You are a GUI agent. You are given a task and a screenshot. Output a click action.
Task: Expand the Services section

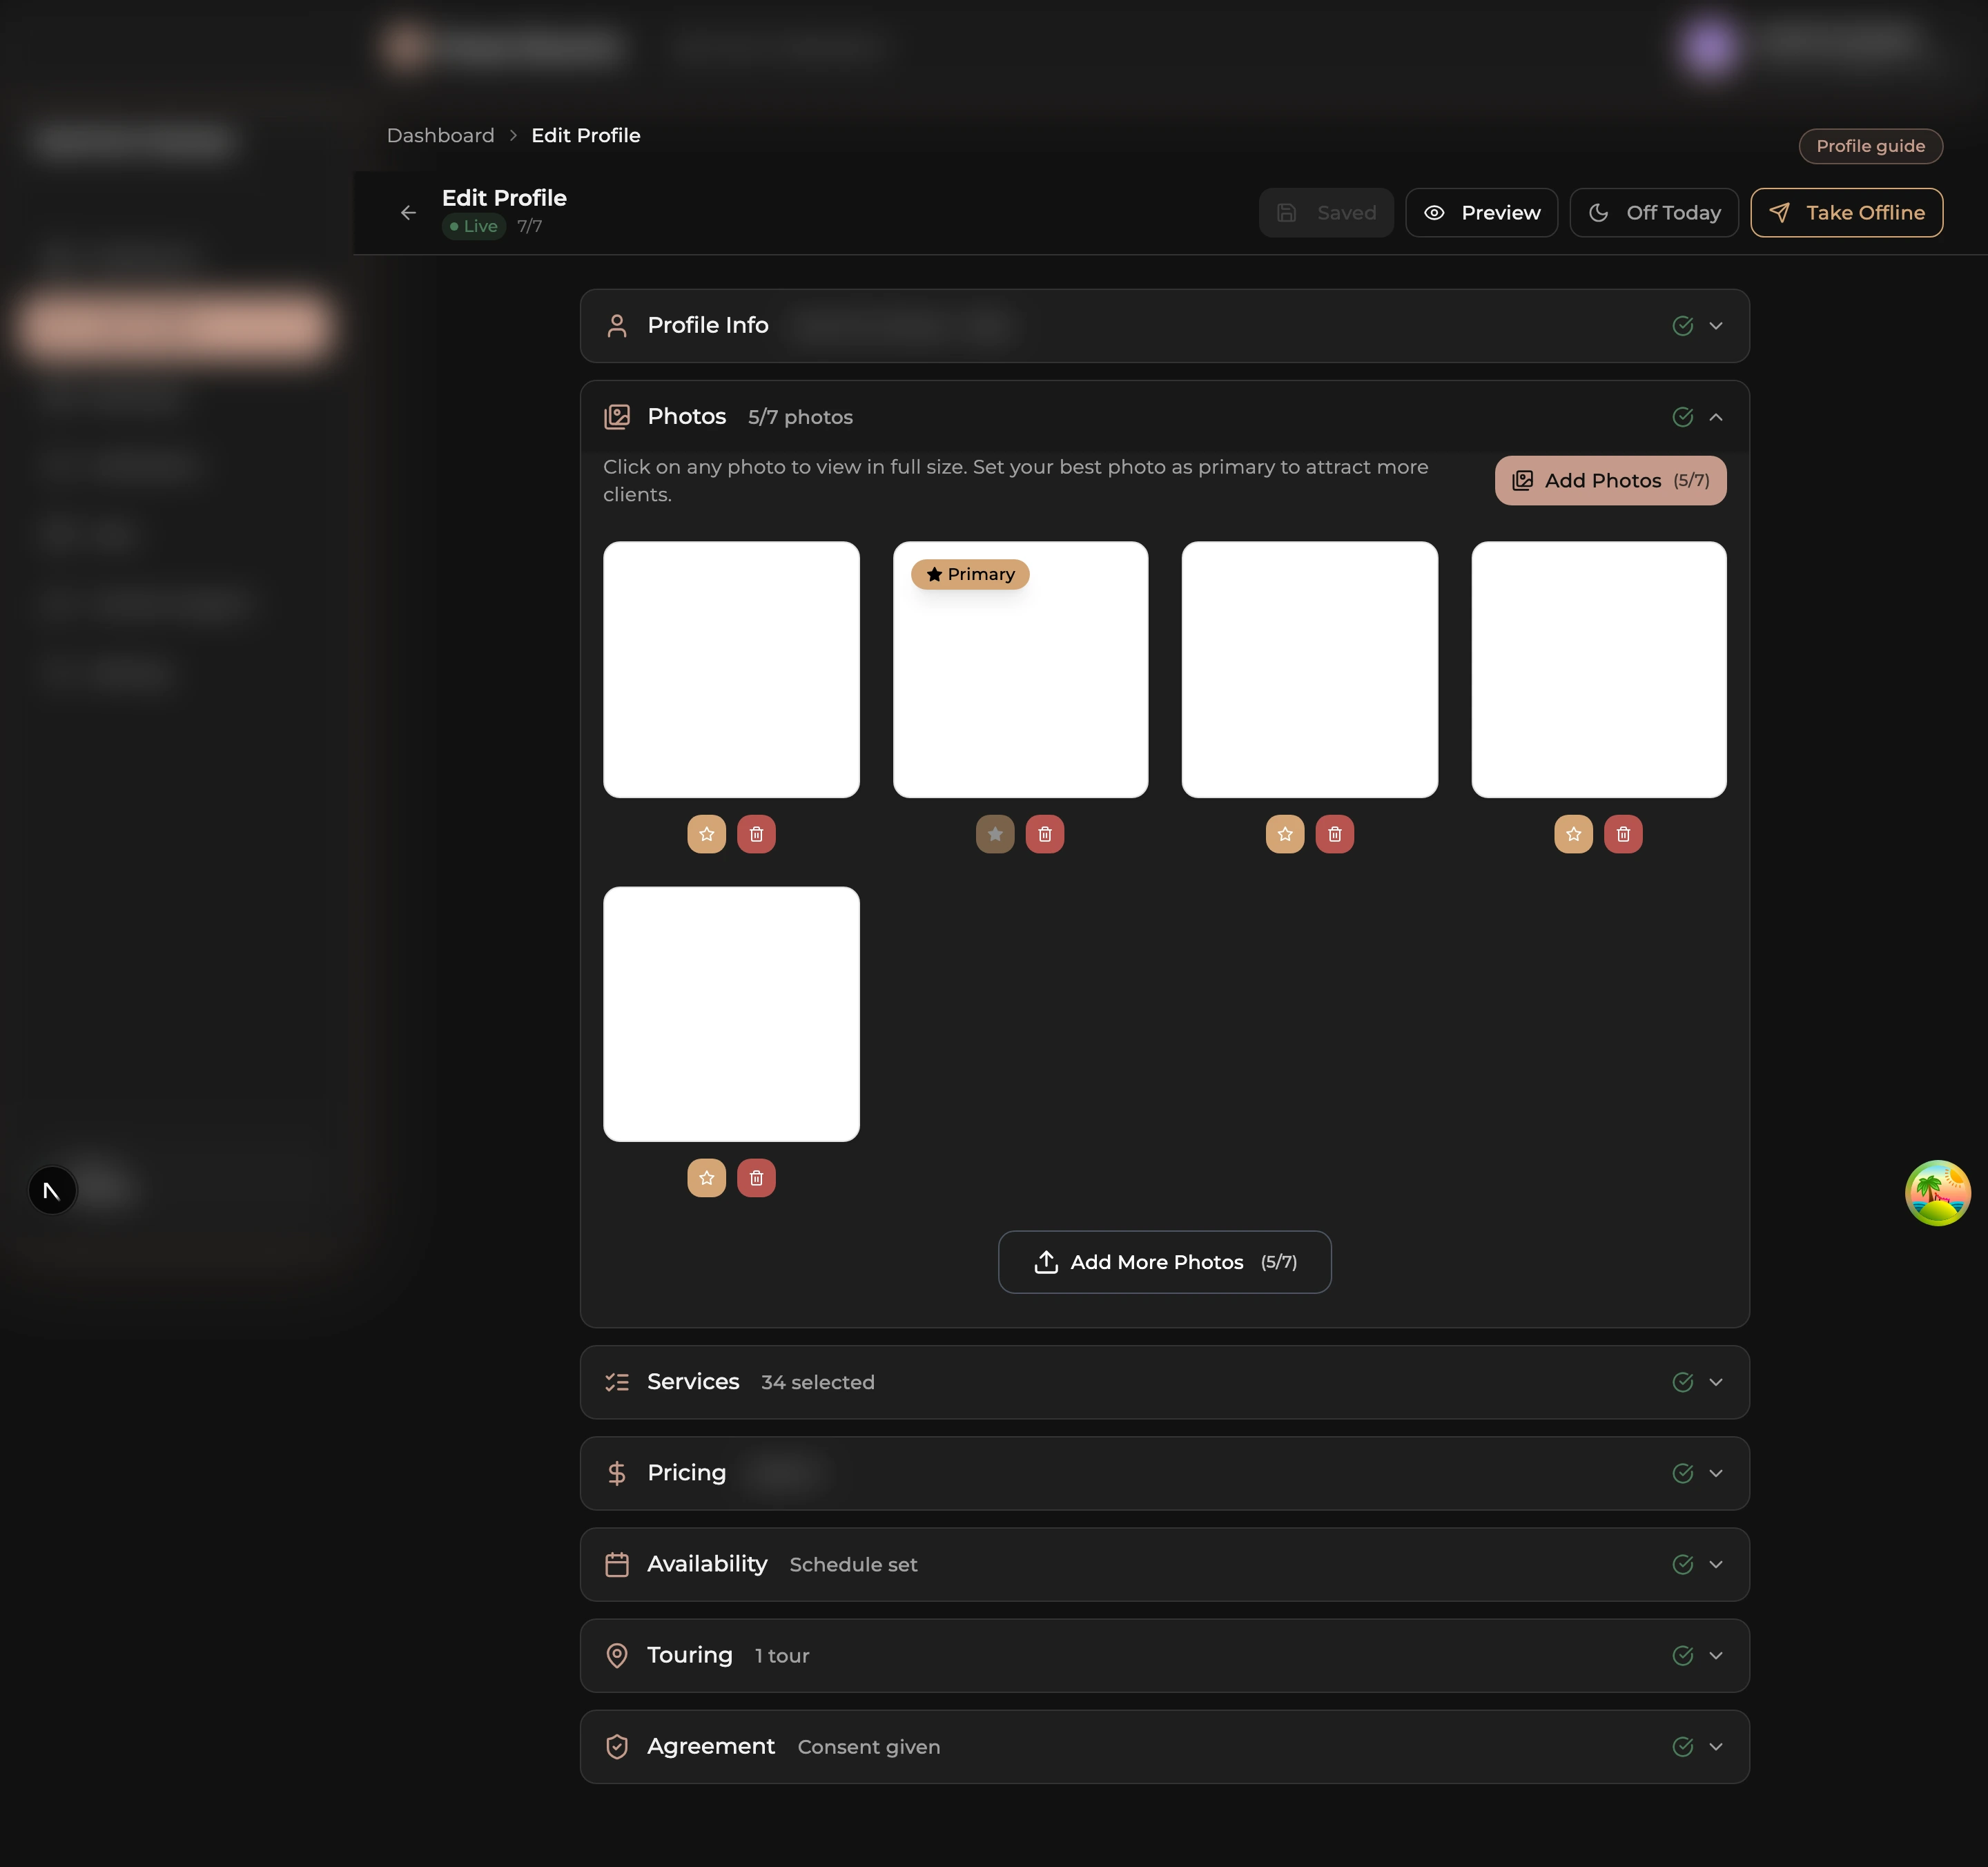(x=1715, y=1382)
